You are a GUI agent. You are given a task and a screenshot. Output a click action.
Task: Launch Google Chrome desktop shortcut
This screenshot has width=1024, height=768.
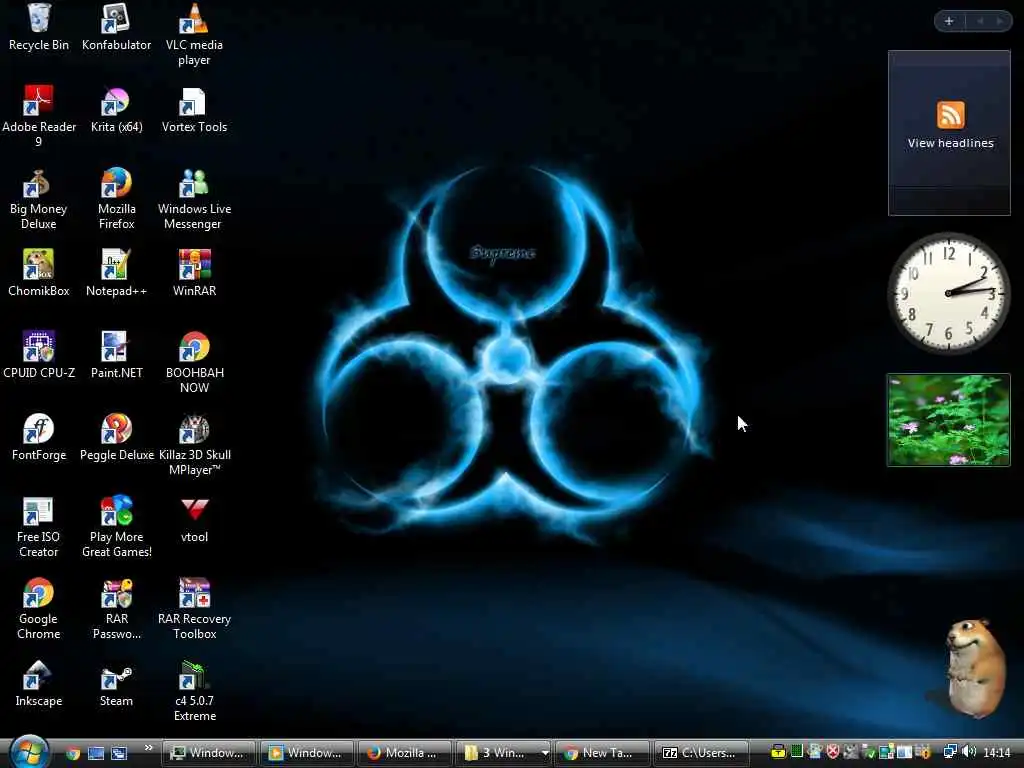(39, 609)
